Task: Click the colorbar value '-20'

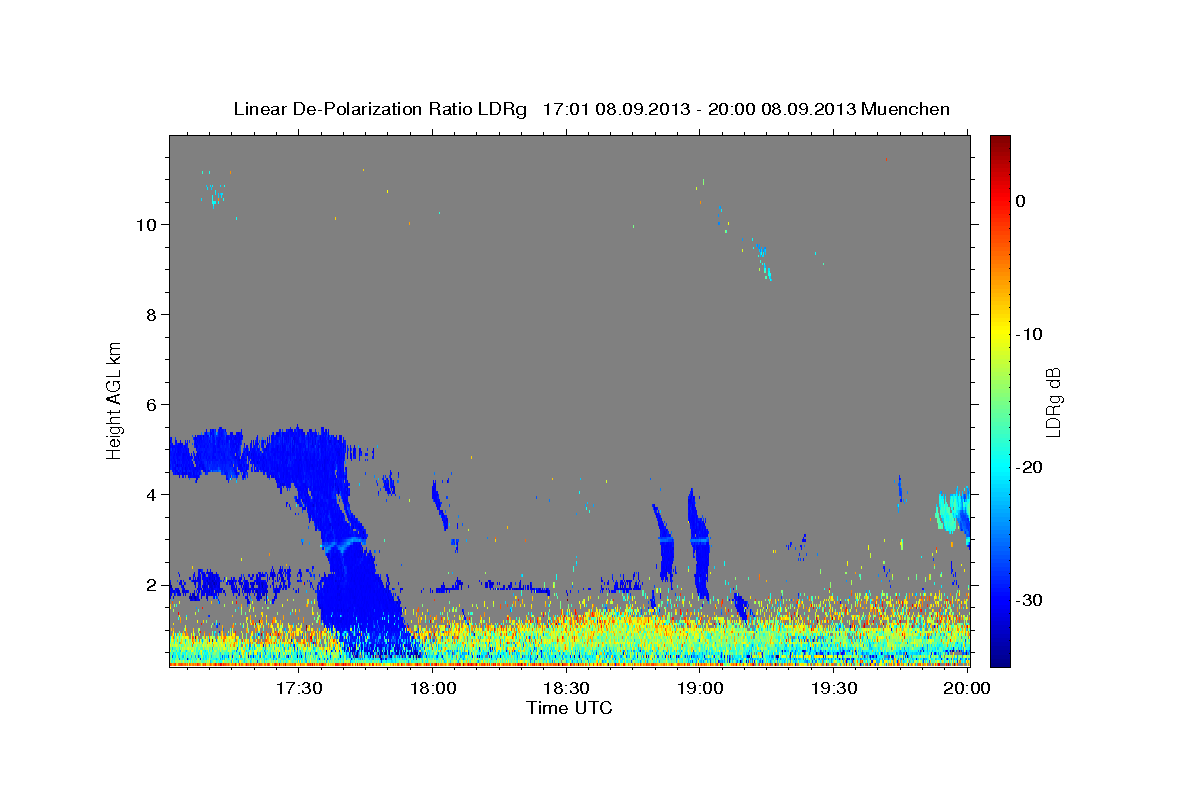Action: (1031, 467)
